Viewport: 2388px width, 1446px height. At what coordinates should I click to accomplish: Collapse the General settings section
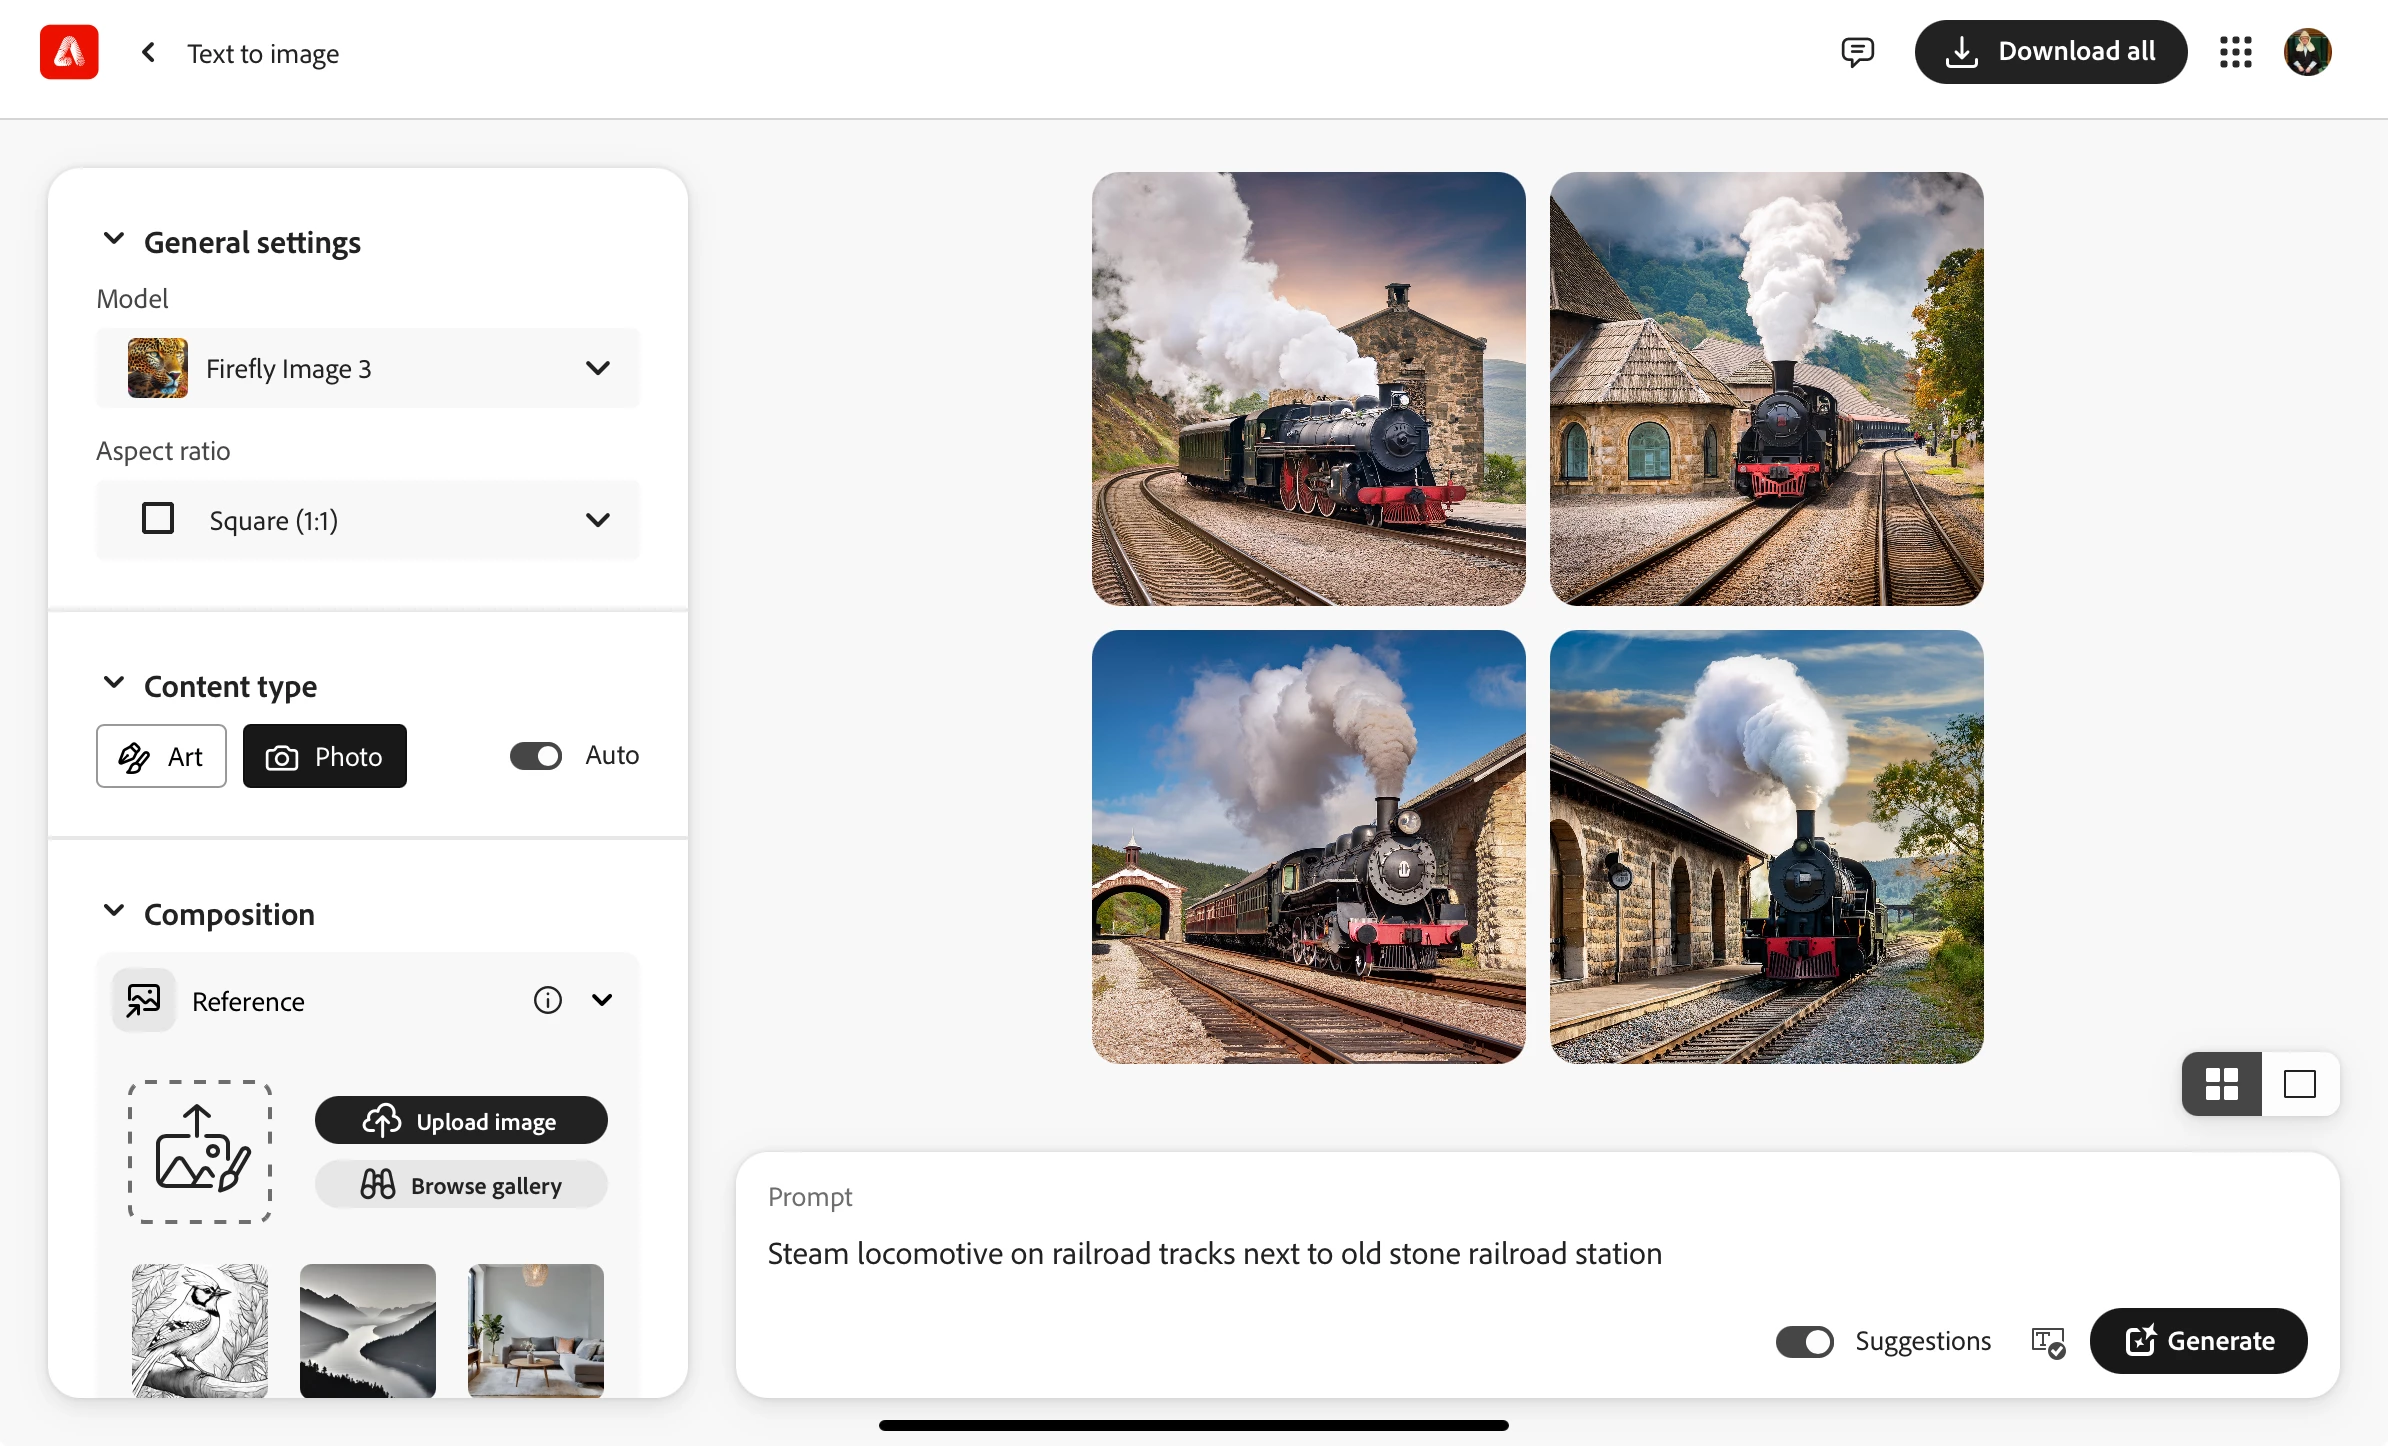coord(114,240)
